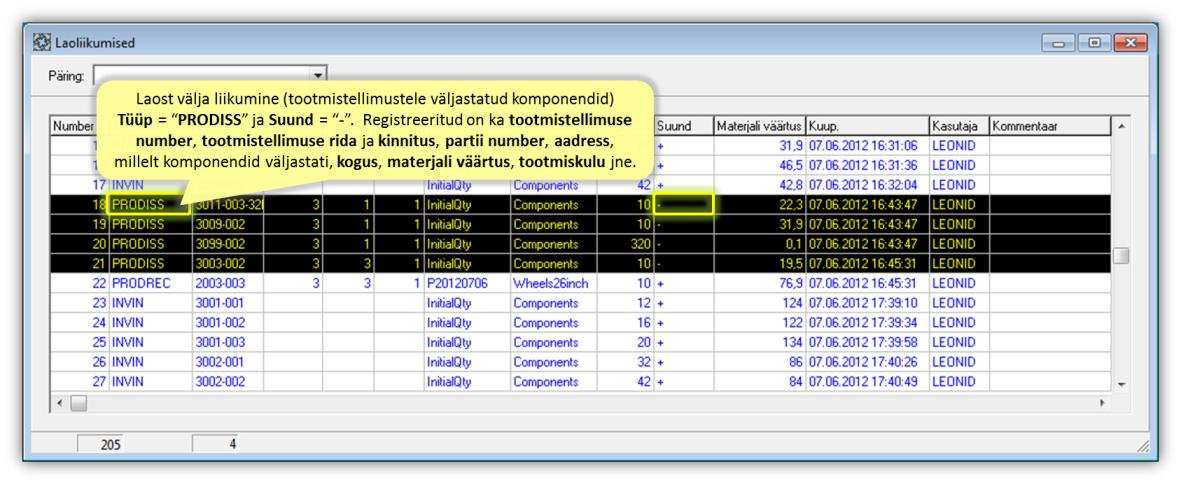Click the vertical scrollbar thumb
Image resolution: width=1181 pixels, height=484 pixels.
[1121, 255]
